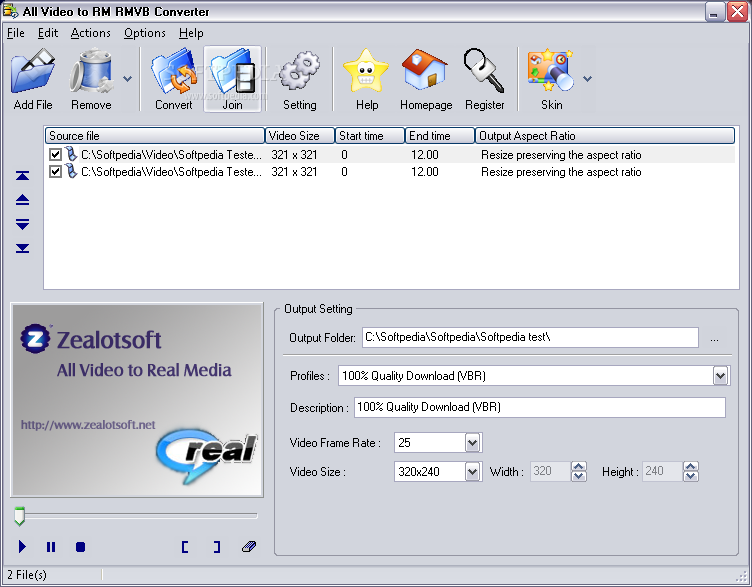Screen dimensions: 752x587
Task: Click the Remove recycle bin icon
Action: 91,80
